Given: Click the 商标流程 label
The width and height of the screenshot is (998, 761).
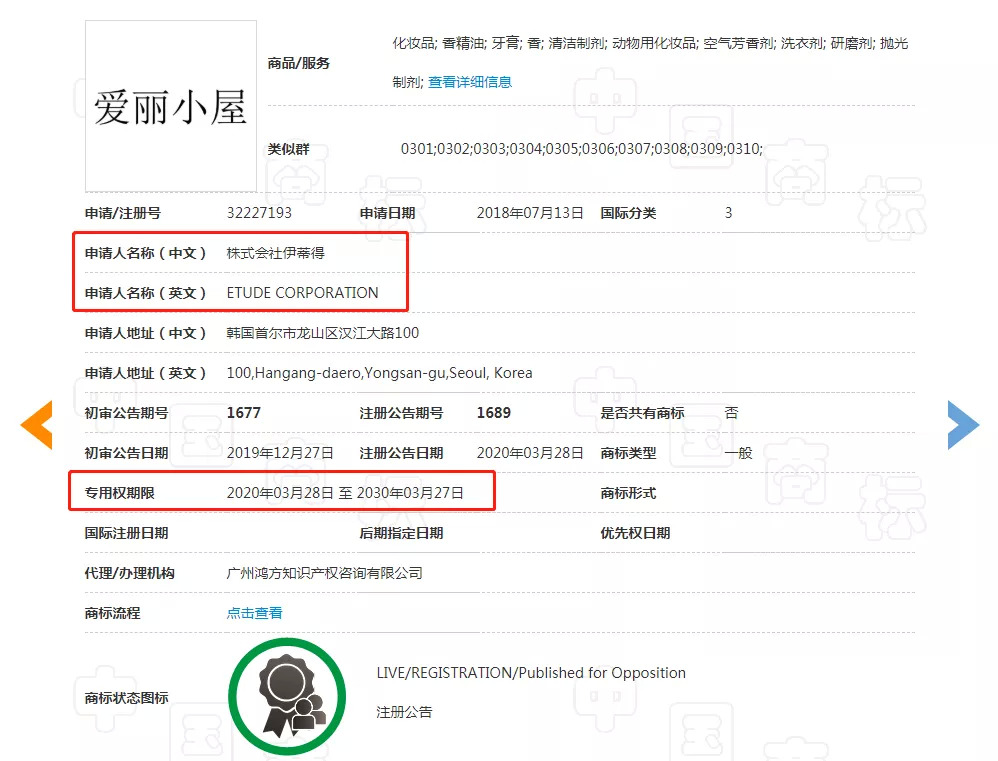Looking at the screenshot, I should [113, 613].
